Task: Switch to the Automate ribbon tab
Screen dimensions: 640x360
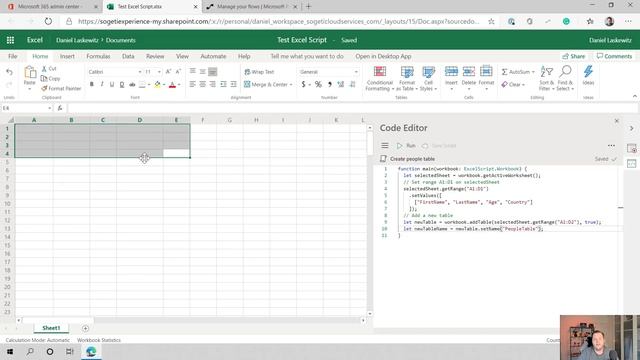Action: point(213,56)
